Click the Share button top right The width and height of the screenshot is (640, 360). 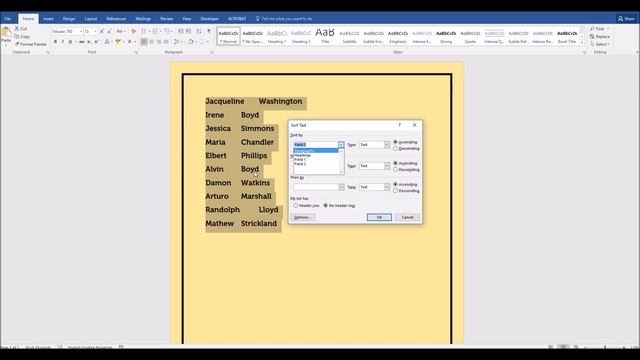(627, 19)
